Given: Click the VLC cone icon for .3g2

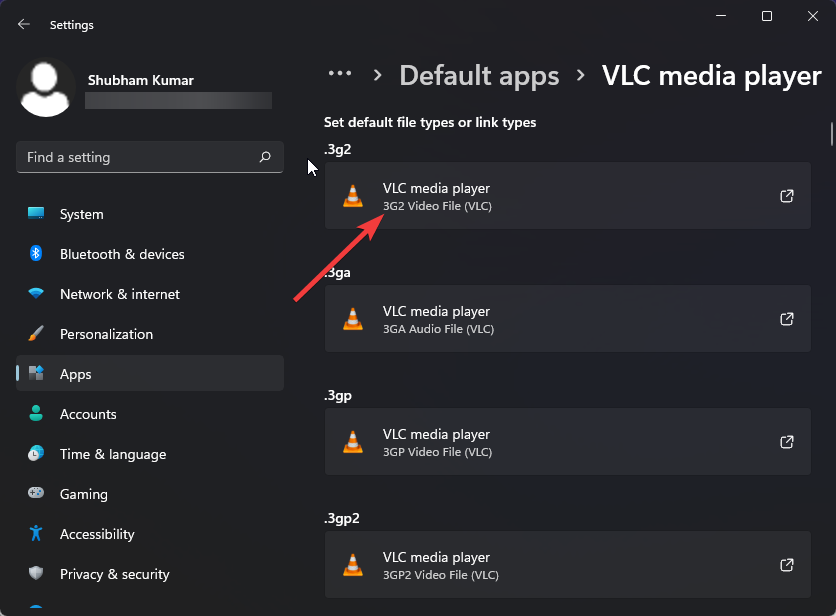Looking at the screenshot, I should click(353, 196).
